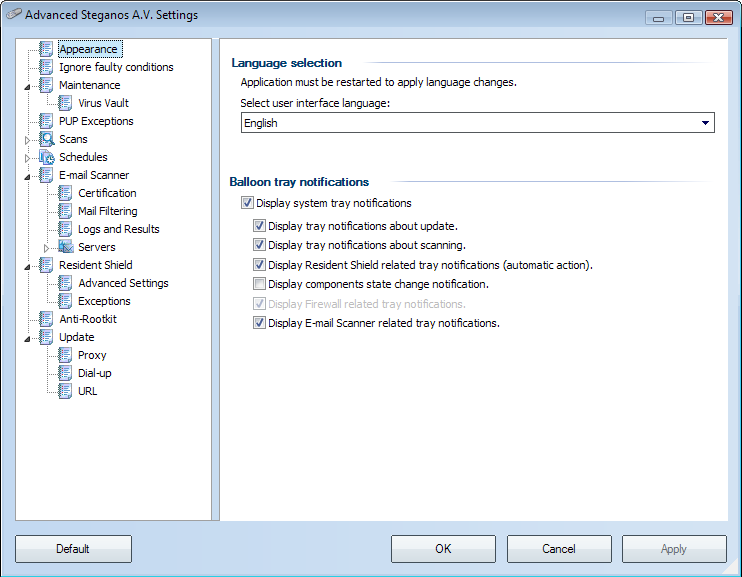Click the Mail Filtering page icon
The width and height of the screenshot is (742, 577).
[x=65, y=211]
